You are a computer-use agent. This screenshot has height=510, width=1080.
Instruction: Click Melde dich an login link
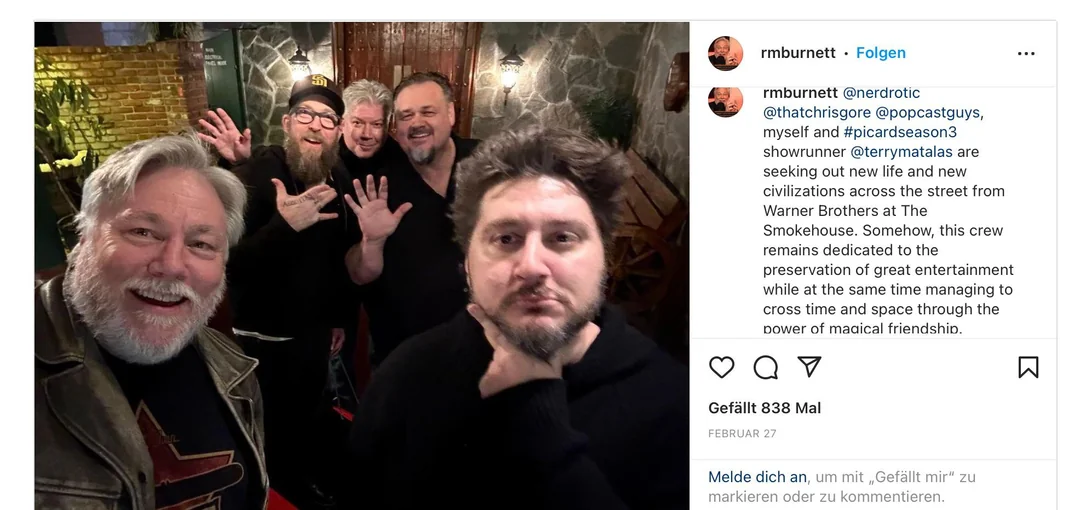coord(757,477)
